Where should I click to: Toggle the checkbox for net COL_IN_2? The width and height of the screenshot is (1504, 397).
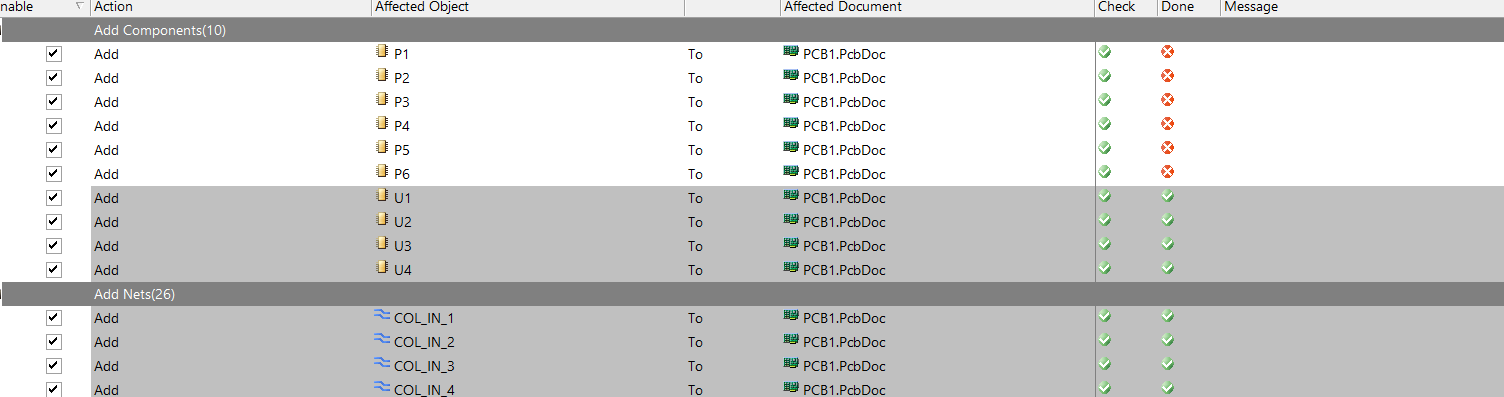click(54, 342)
